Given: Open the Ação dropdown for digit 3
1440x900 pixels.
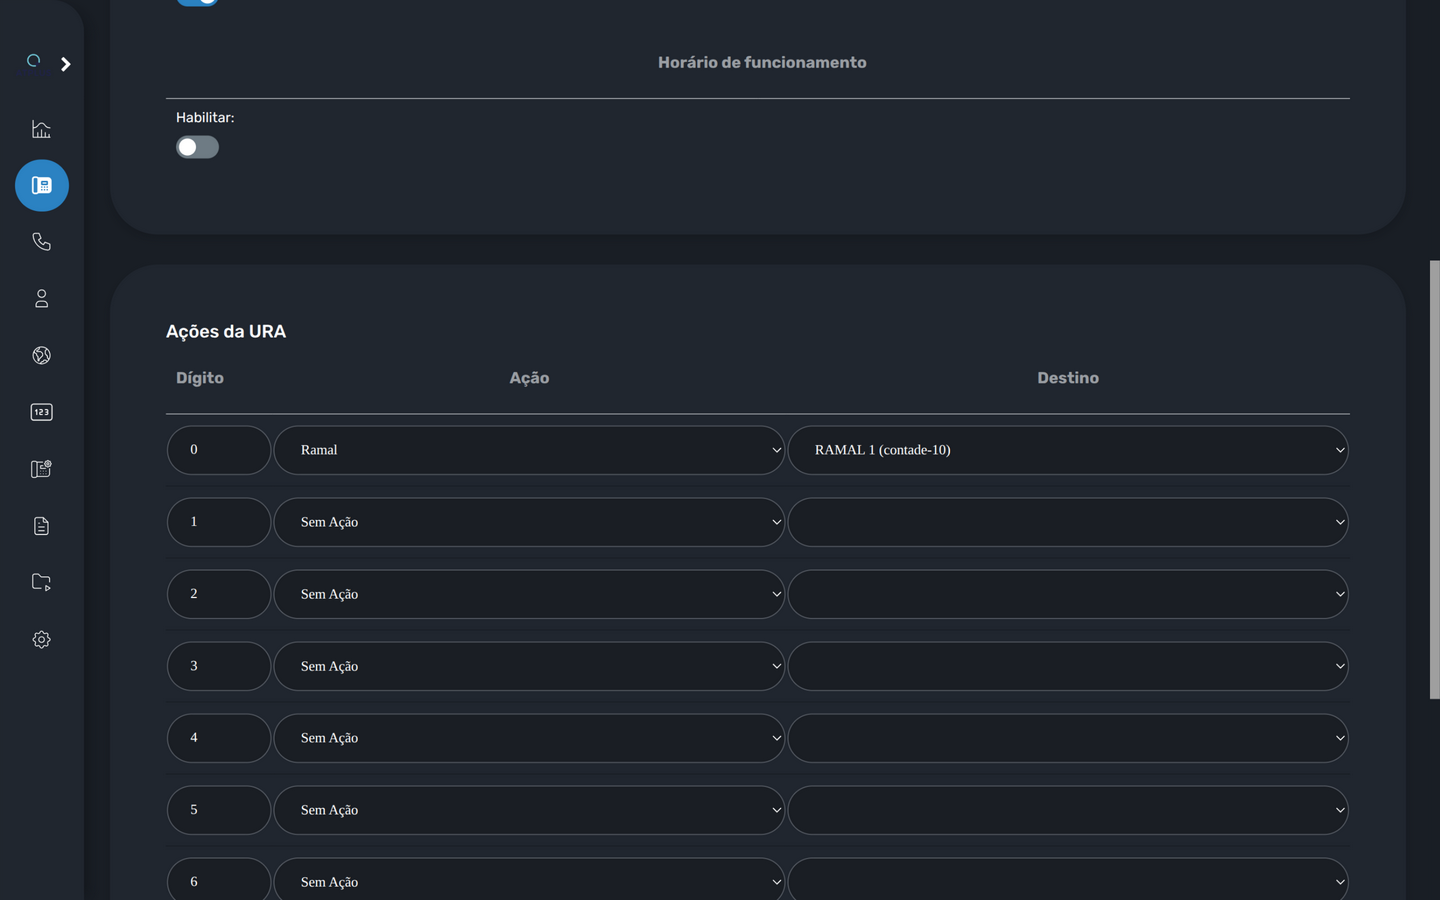Looking at the screenshot, I should [x=529, y=666].
